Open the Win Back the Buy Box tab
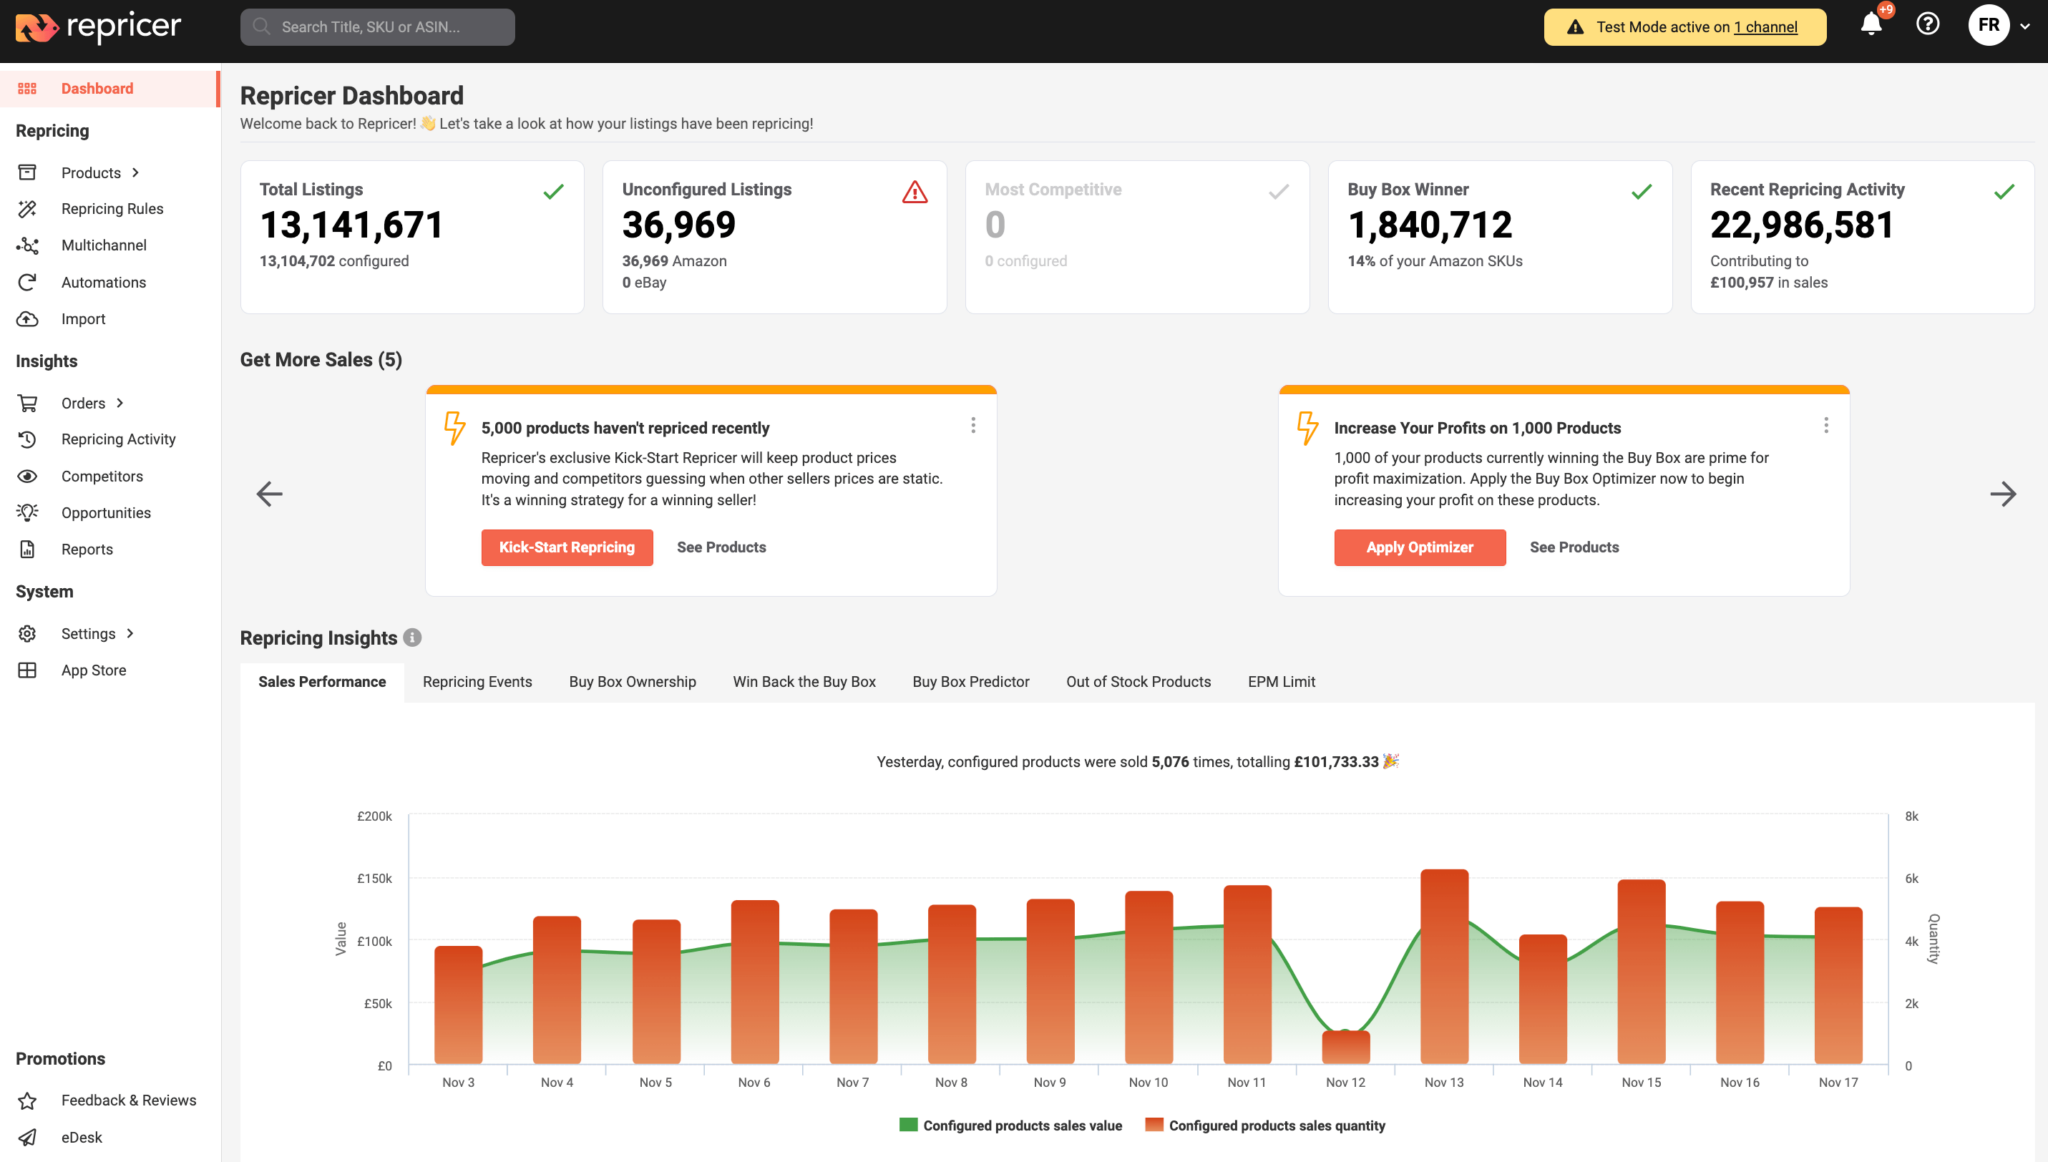This screenshot has width=2048, height=1162. [804, 681]
